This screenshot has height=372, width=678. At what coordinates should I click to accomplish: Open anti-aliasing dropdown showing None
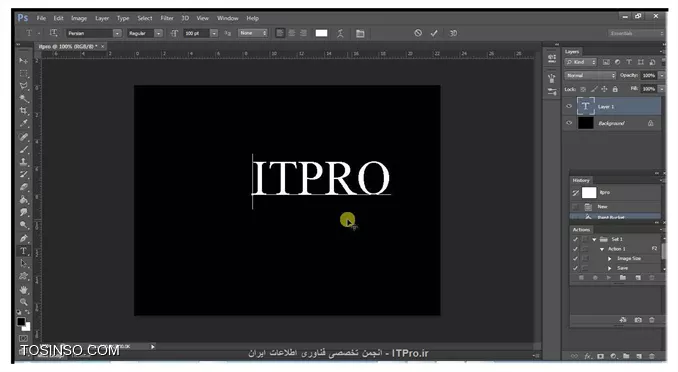click(253, 33)
